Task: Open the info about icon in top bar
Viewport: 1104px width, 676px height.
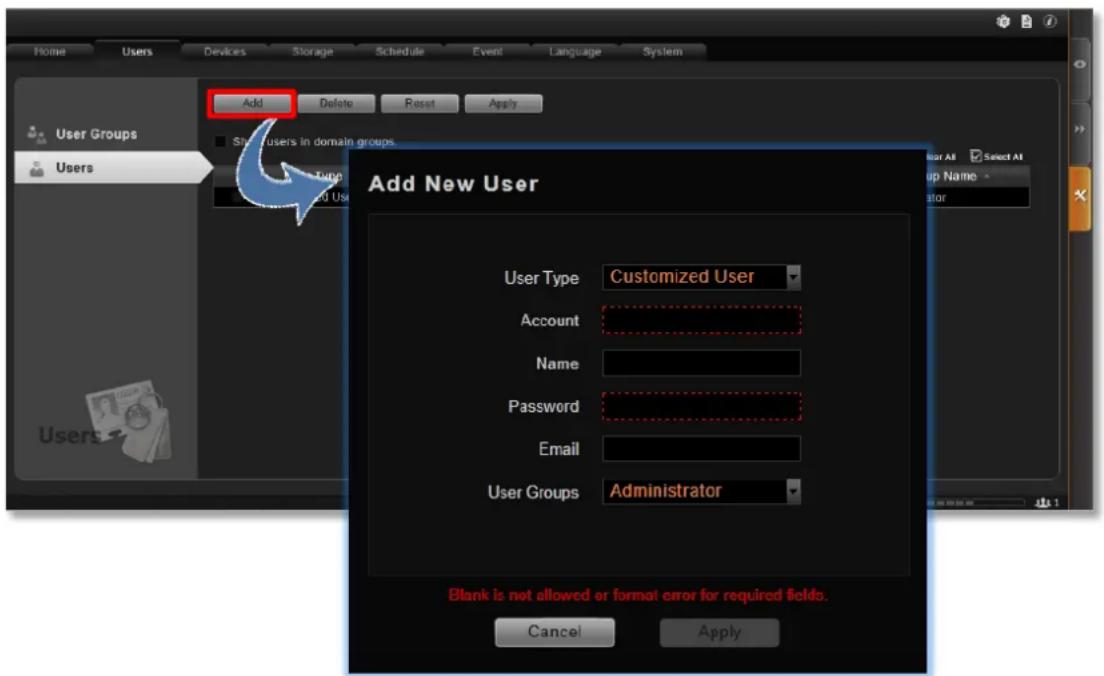Action: [1050, 22]
